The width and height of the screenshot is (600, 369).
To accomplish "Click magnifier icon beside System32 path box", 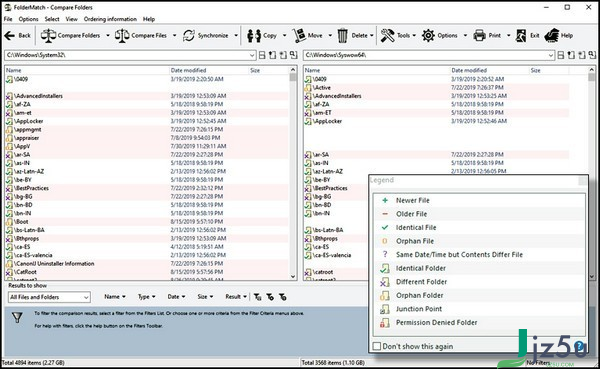I will (293, 55).
